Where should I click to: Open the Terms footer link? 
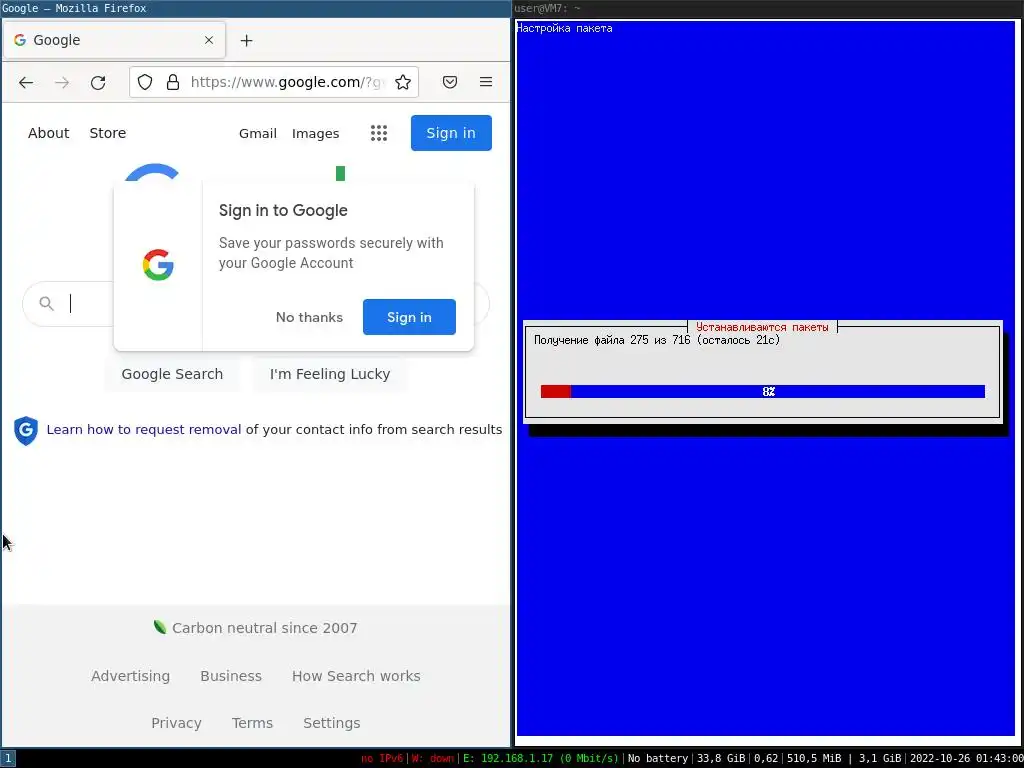coord(252,723)
